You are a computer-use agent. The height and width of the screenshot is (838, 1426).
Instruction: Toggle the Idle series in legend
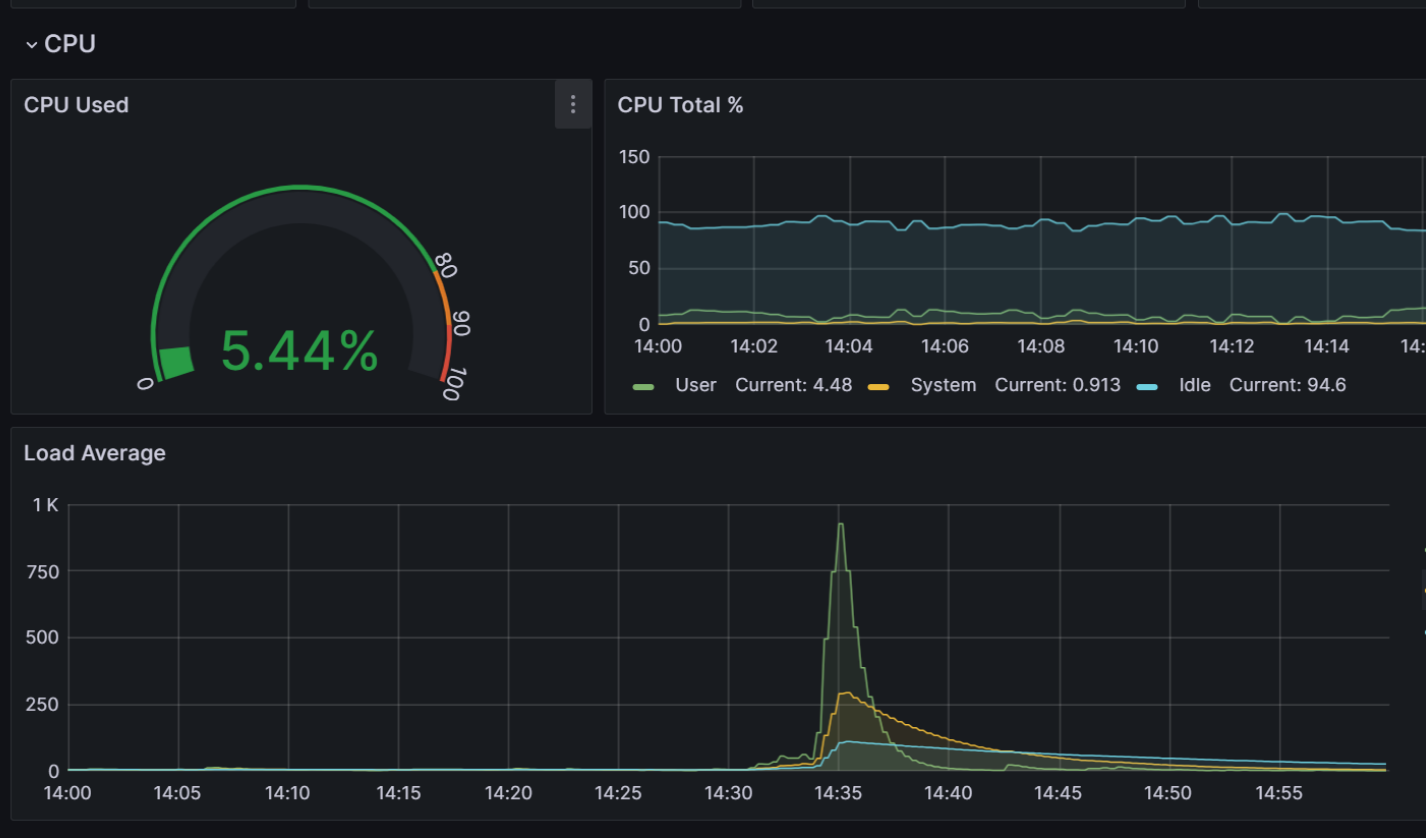[1194, 385]
